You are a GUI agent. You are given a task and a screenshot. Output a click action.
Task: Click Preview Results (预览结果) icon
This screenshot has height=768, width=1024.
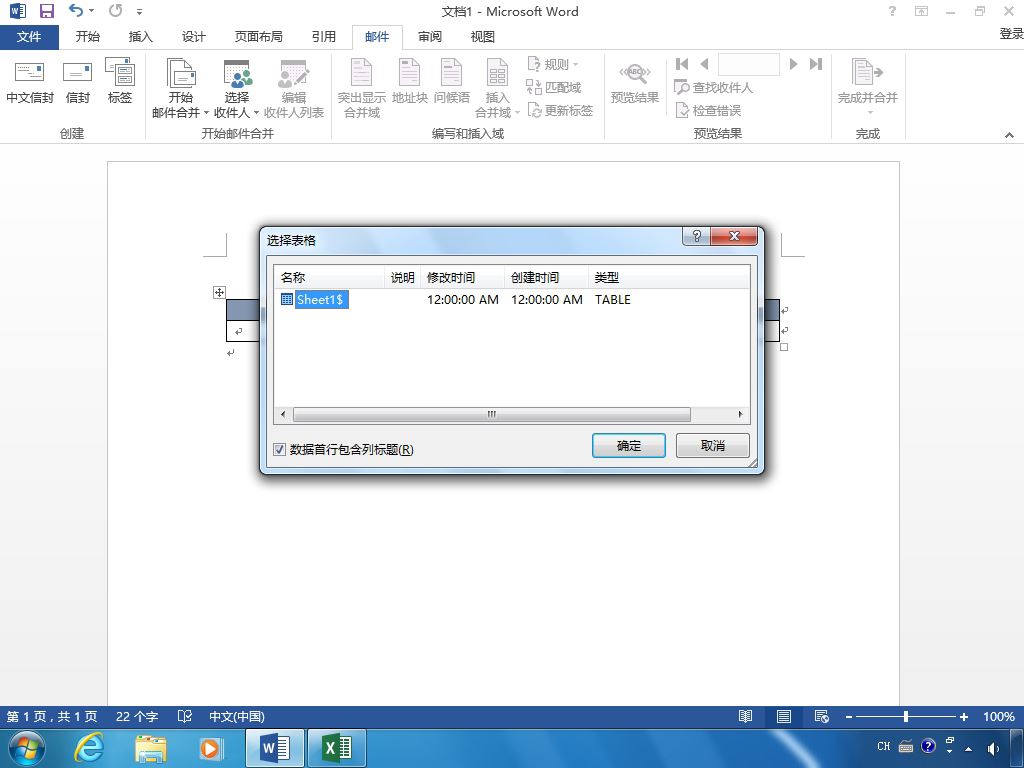point(635,82)
